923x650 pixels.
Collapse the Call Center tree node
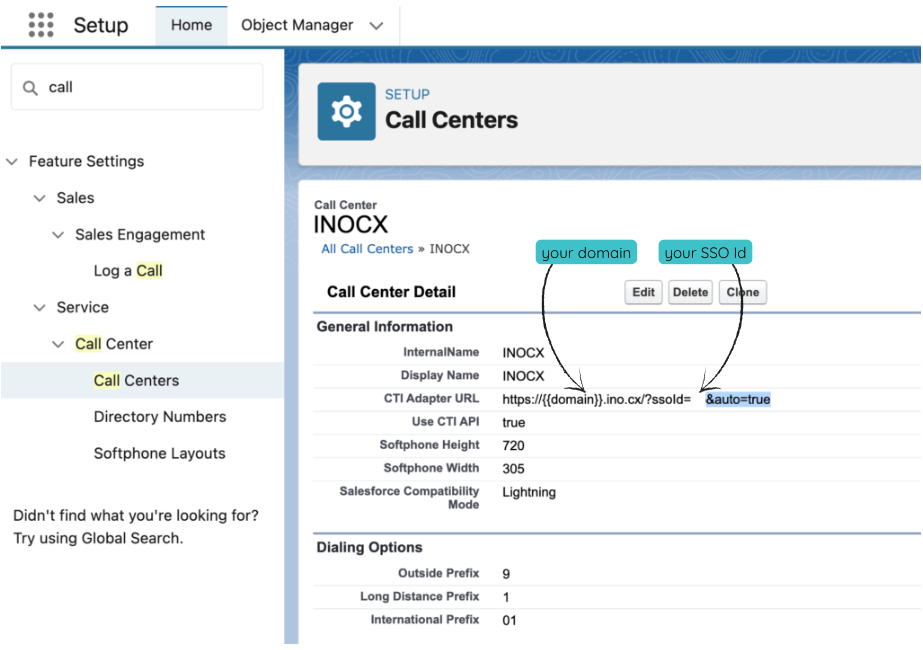[58, 344]
